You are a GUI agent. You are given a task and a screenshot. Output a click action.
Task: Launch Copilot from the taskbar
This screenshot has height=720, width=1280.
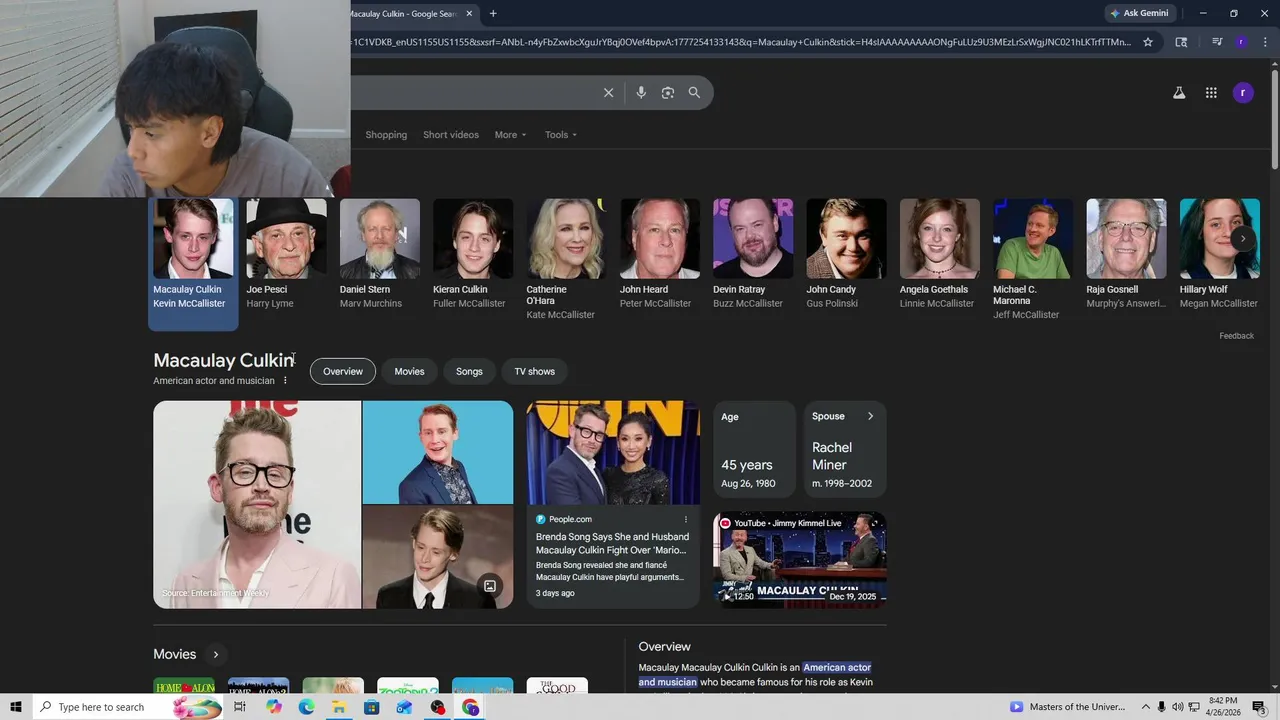coord(274,707)
